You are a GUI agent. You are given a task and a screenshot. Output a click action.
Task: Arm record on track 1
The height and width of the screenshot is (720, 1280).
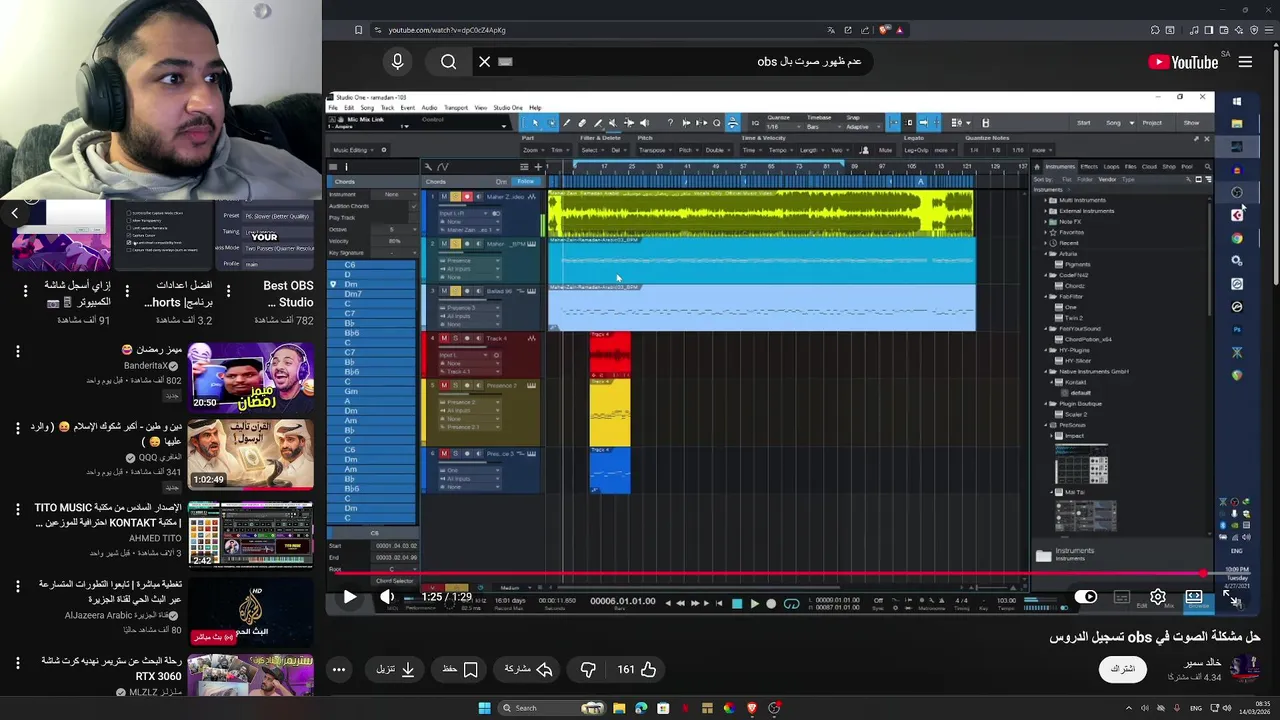tap(467, 197)
